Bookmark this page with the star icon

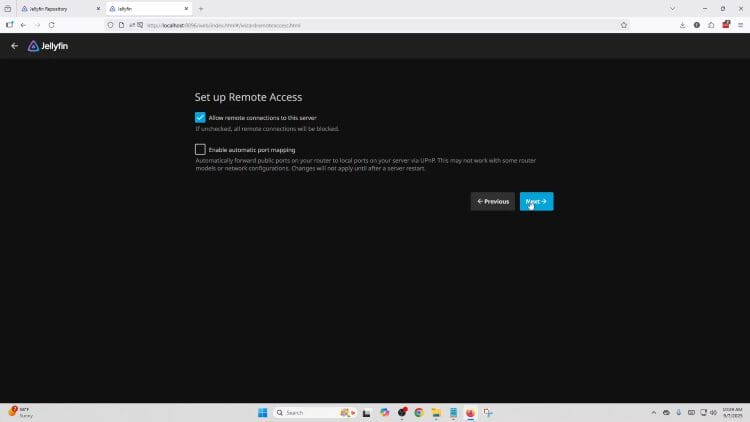624,25
